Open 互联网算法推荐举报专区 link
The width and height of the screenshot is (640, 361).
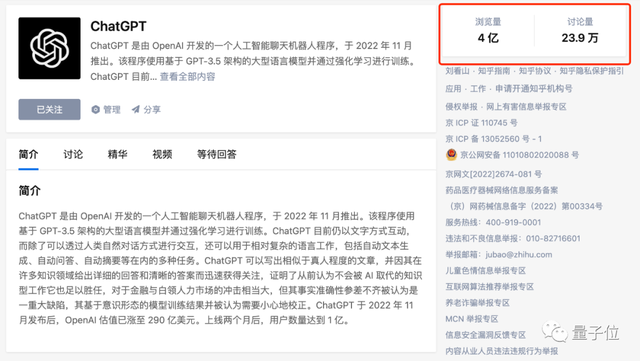click(489, 287)
